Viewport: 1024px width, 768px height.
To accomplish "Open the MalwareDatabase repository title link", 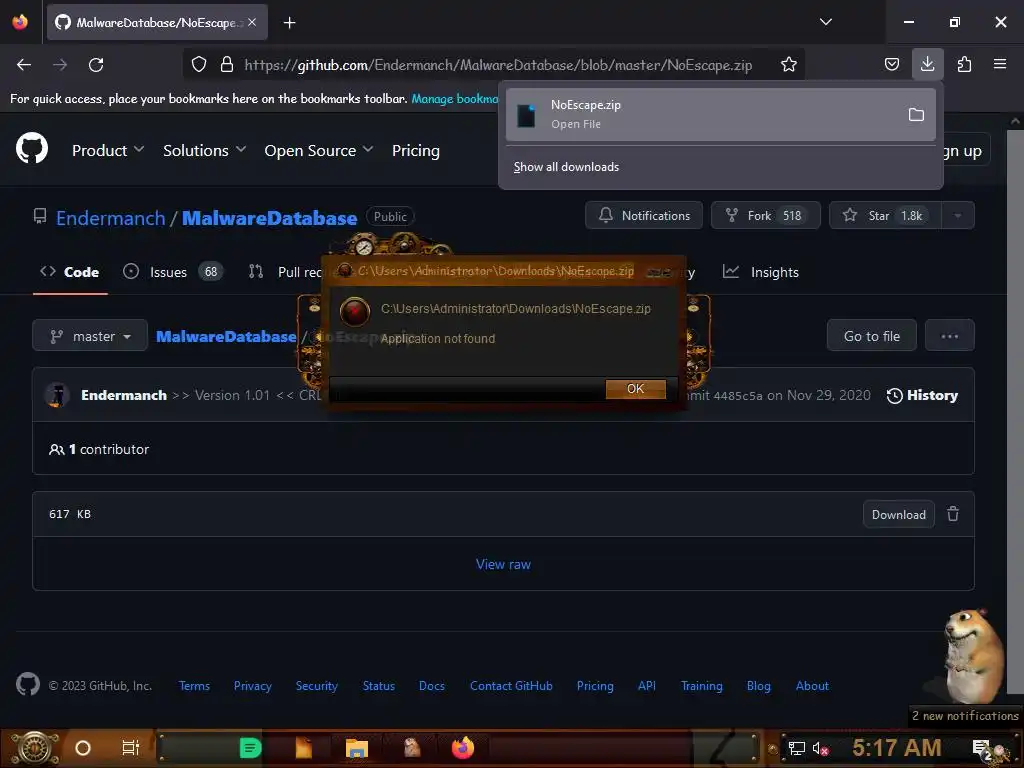I will coord(269,217).
